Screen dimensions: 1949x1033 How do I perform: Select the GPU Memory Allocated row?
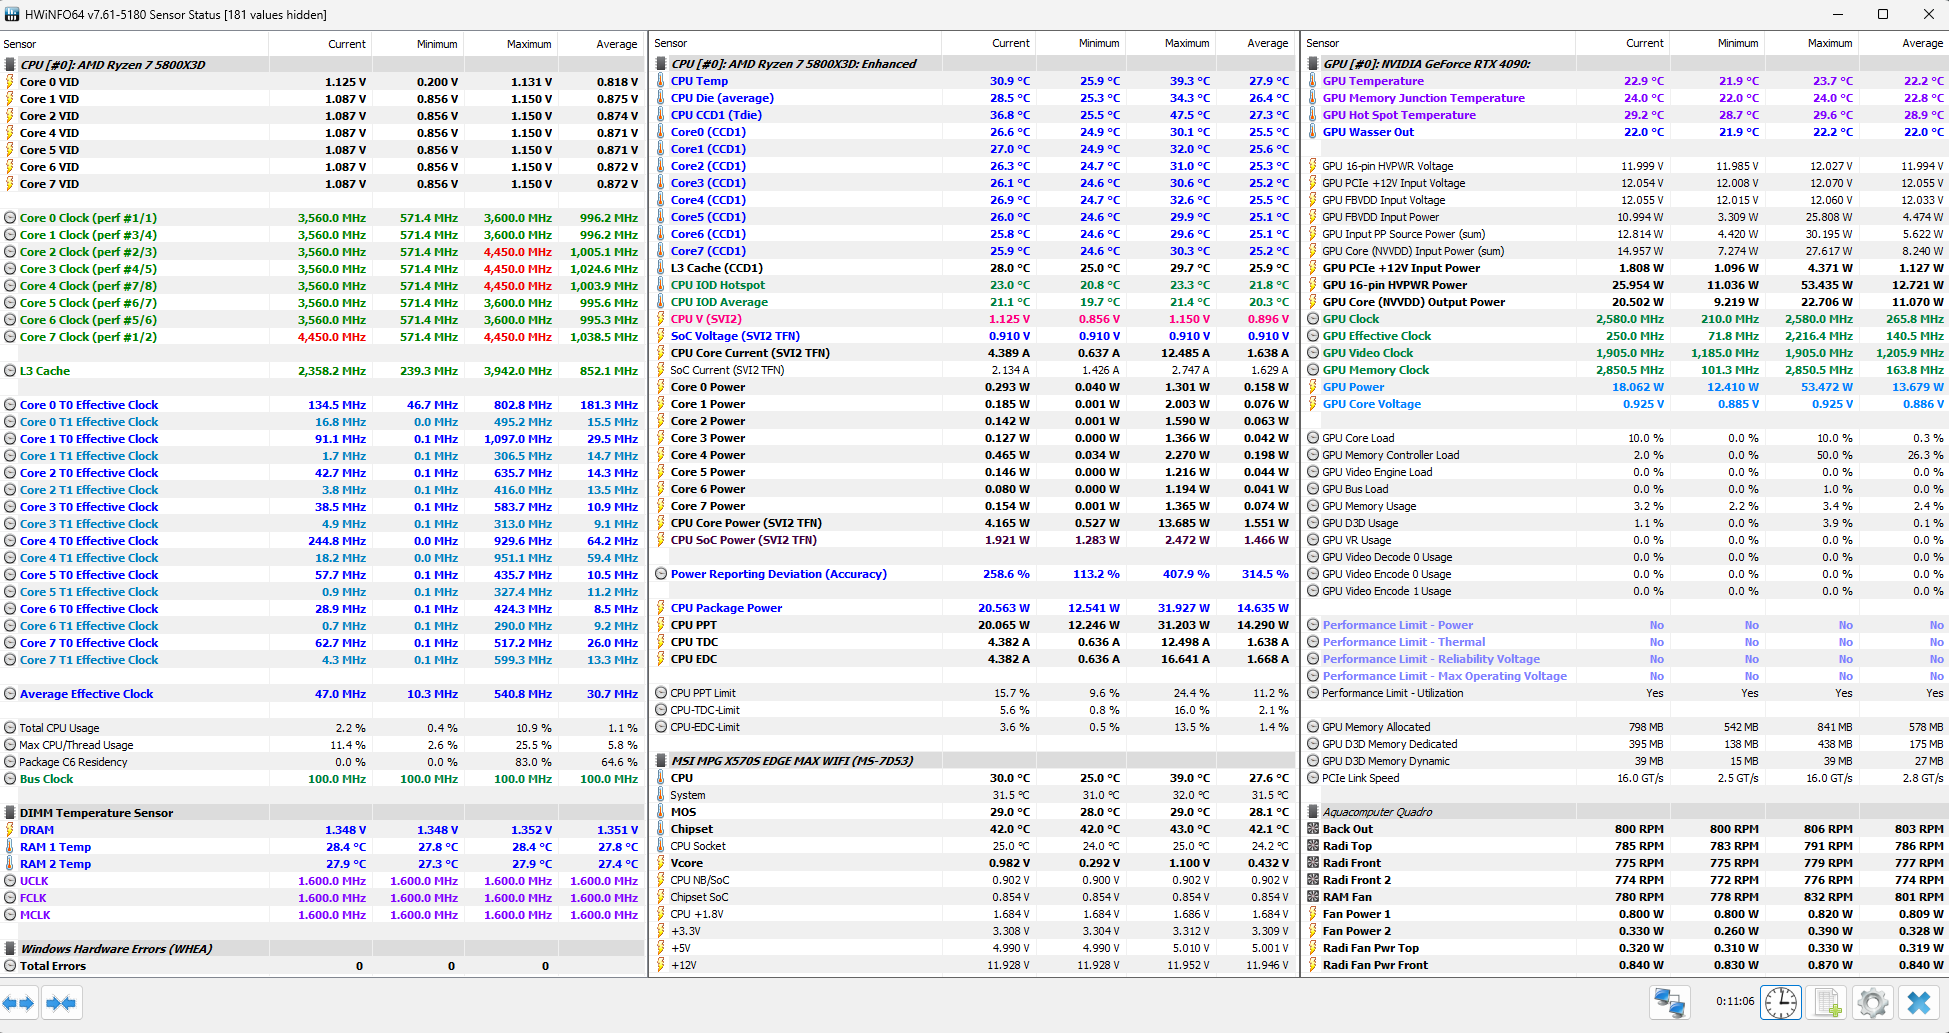[x=1626, y=727]
